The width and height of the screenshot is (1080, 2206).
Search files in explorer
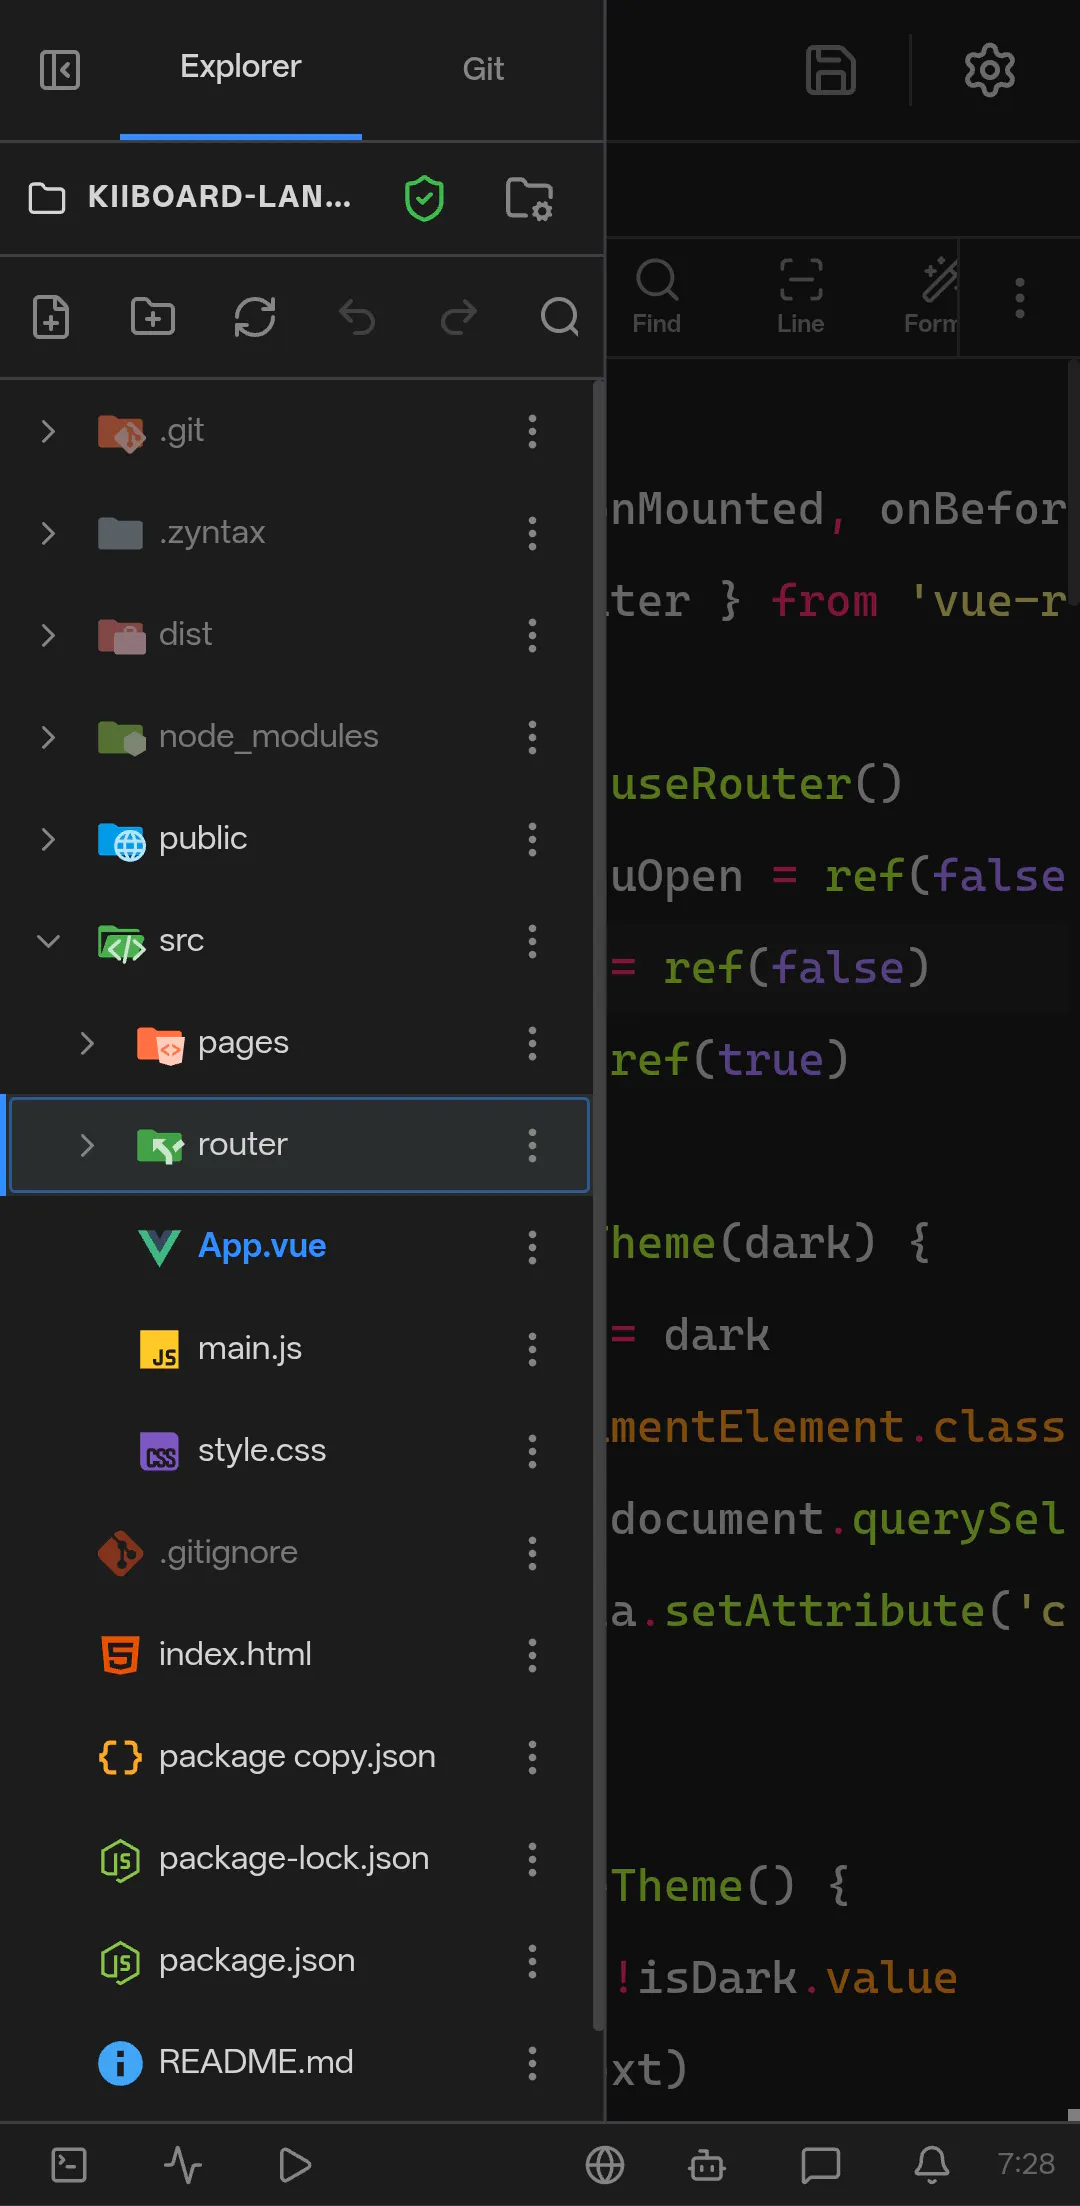560,317
